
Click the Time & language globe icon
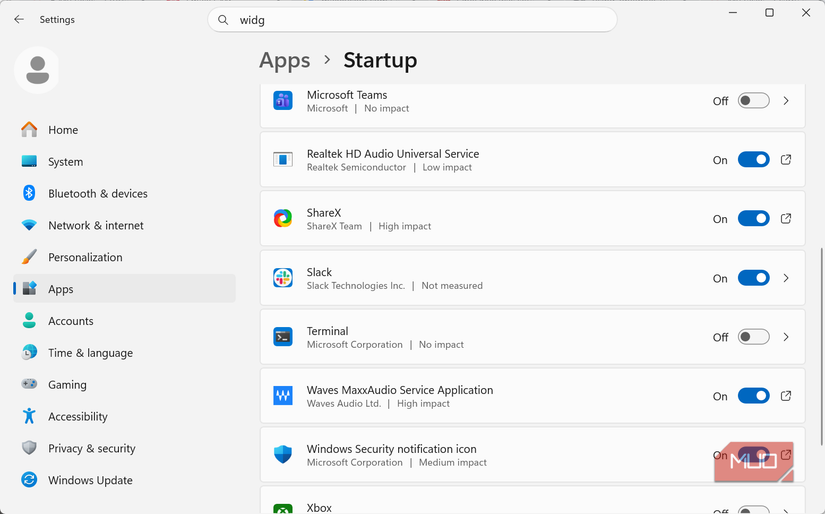point(29,352)
